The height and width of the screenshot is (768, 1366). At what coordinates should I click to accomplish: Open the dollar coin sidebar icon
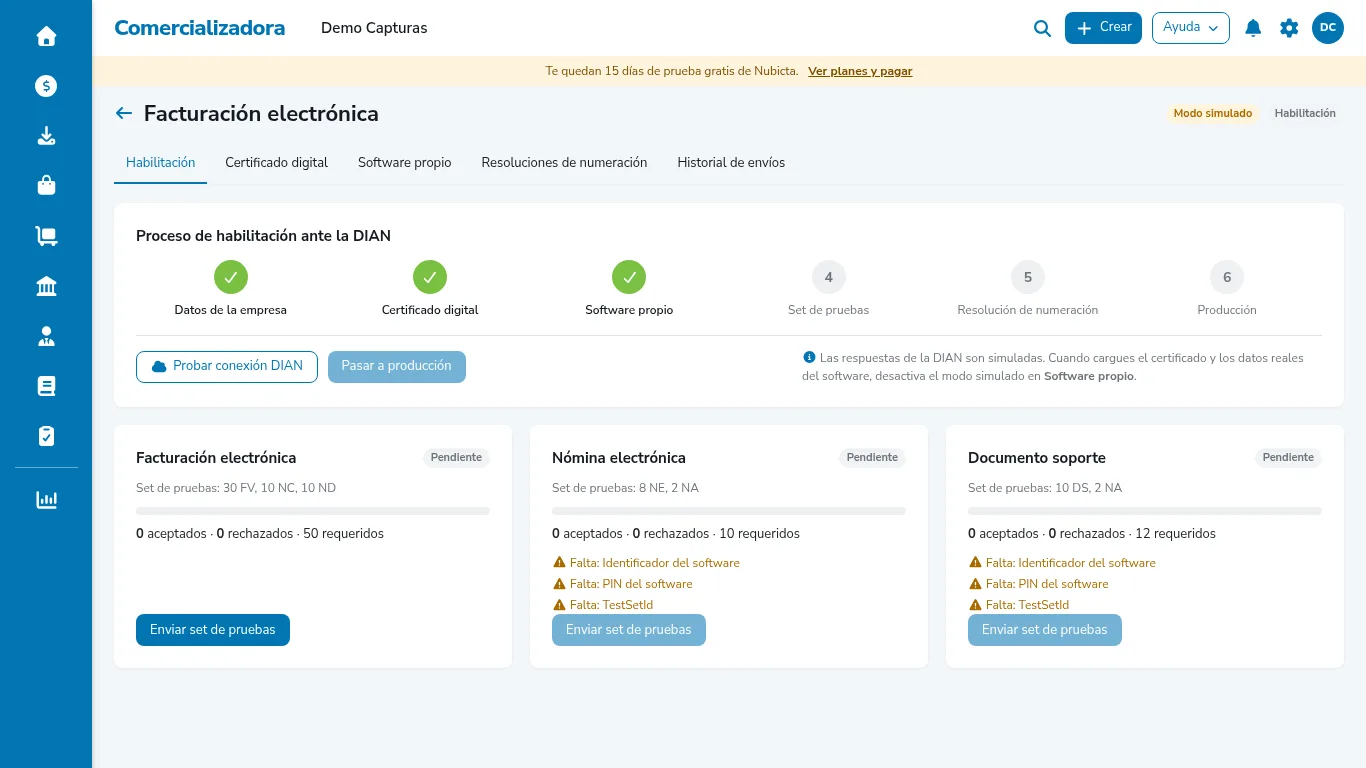tap(46, 86)
